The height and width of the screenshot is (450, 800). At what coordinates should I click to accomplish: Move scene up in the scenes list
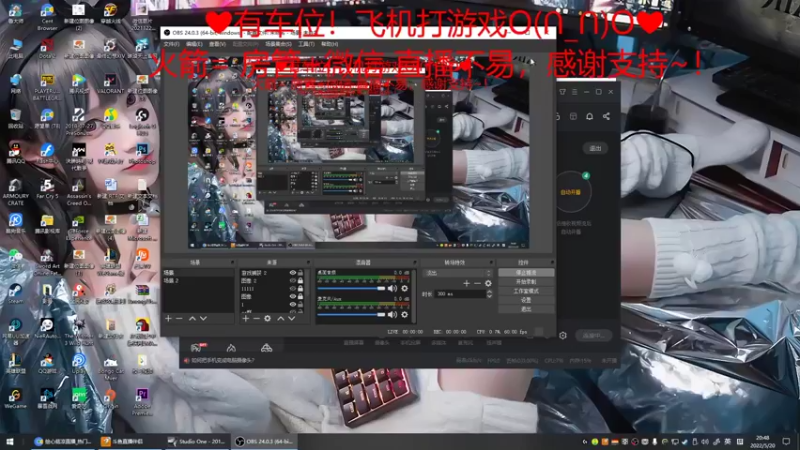pyautogui.click(x=192, y=318)
